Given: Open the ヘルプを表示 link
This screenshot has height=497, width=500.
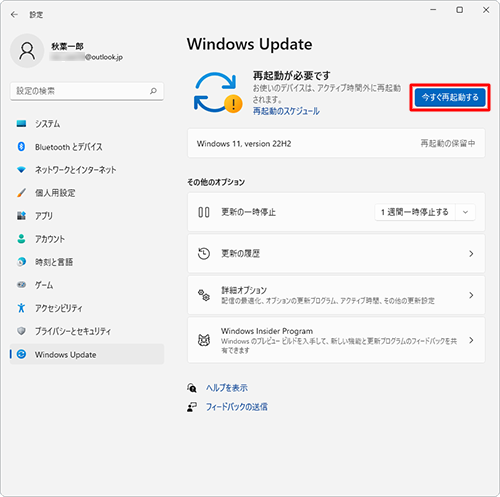Looking at the screenshot, I should pyautogui.click(x=227, y=388).
